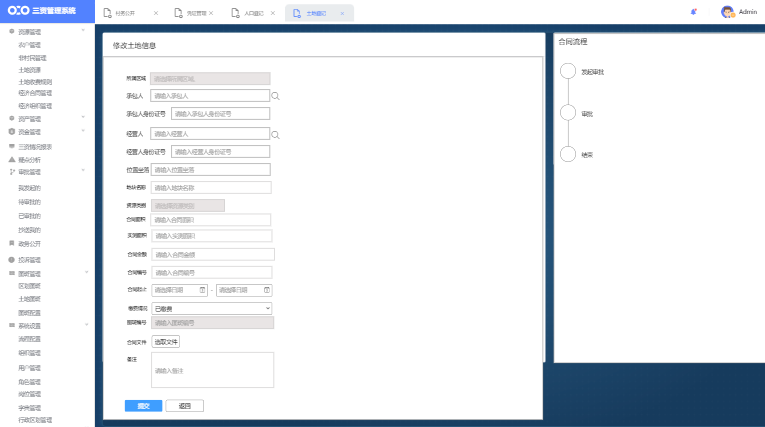Open 土地资源 in the sidebar menu
765x427 pixels.
coord(30,70)
